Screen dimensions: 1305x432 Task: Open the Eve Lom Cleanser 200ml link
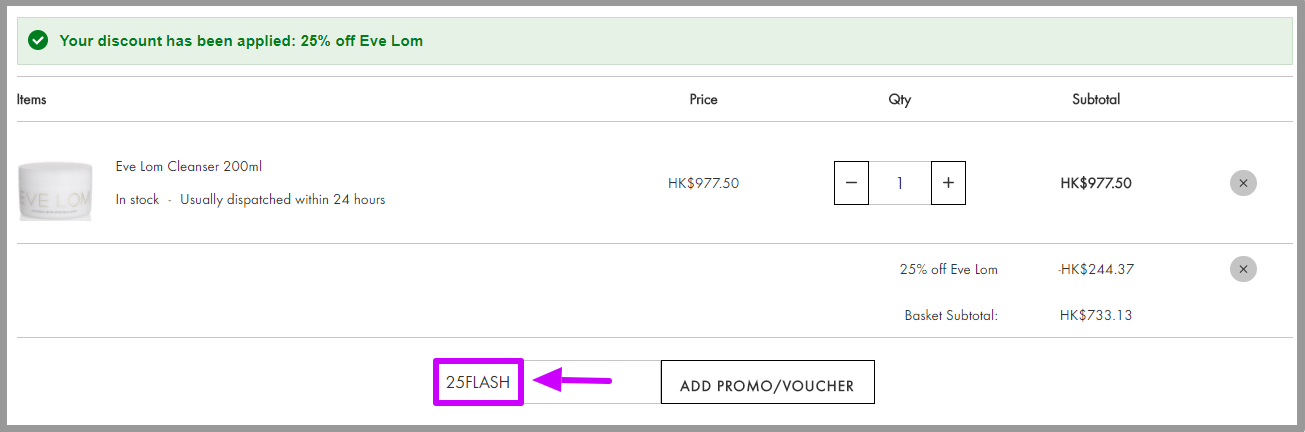(189, 167)
